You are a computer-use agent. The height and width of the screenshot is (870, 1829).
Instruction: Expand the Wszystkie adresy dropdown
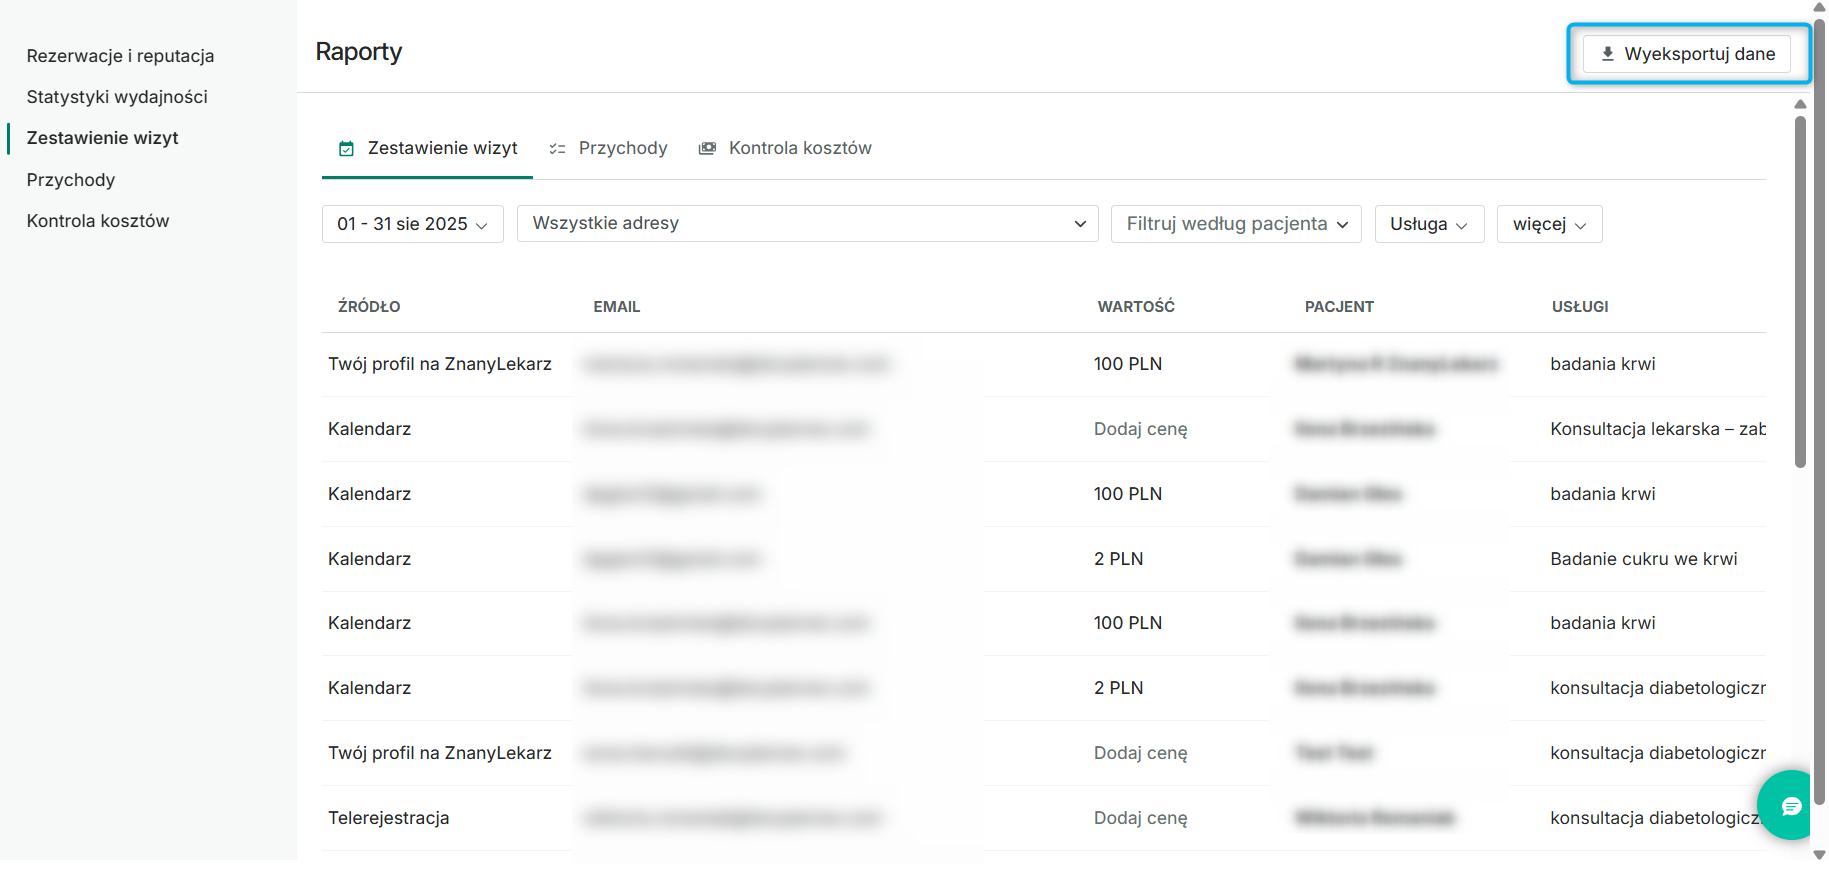tap(807, 223)
